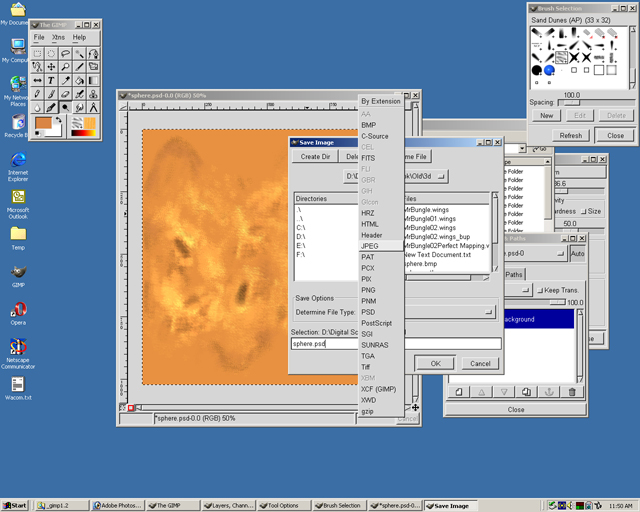This screenshot has height=512, width=640.
Task: Click the Start button on taskbar
Action: coord(15,505)
